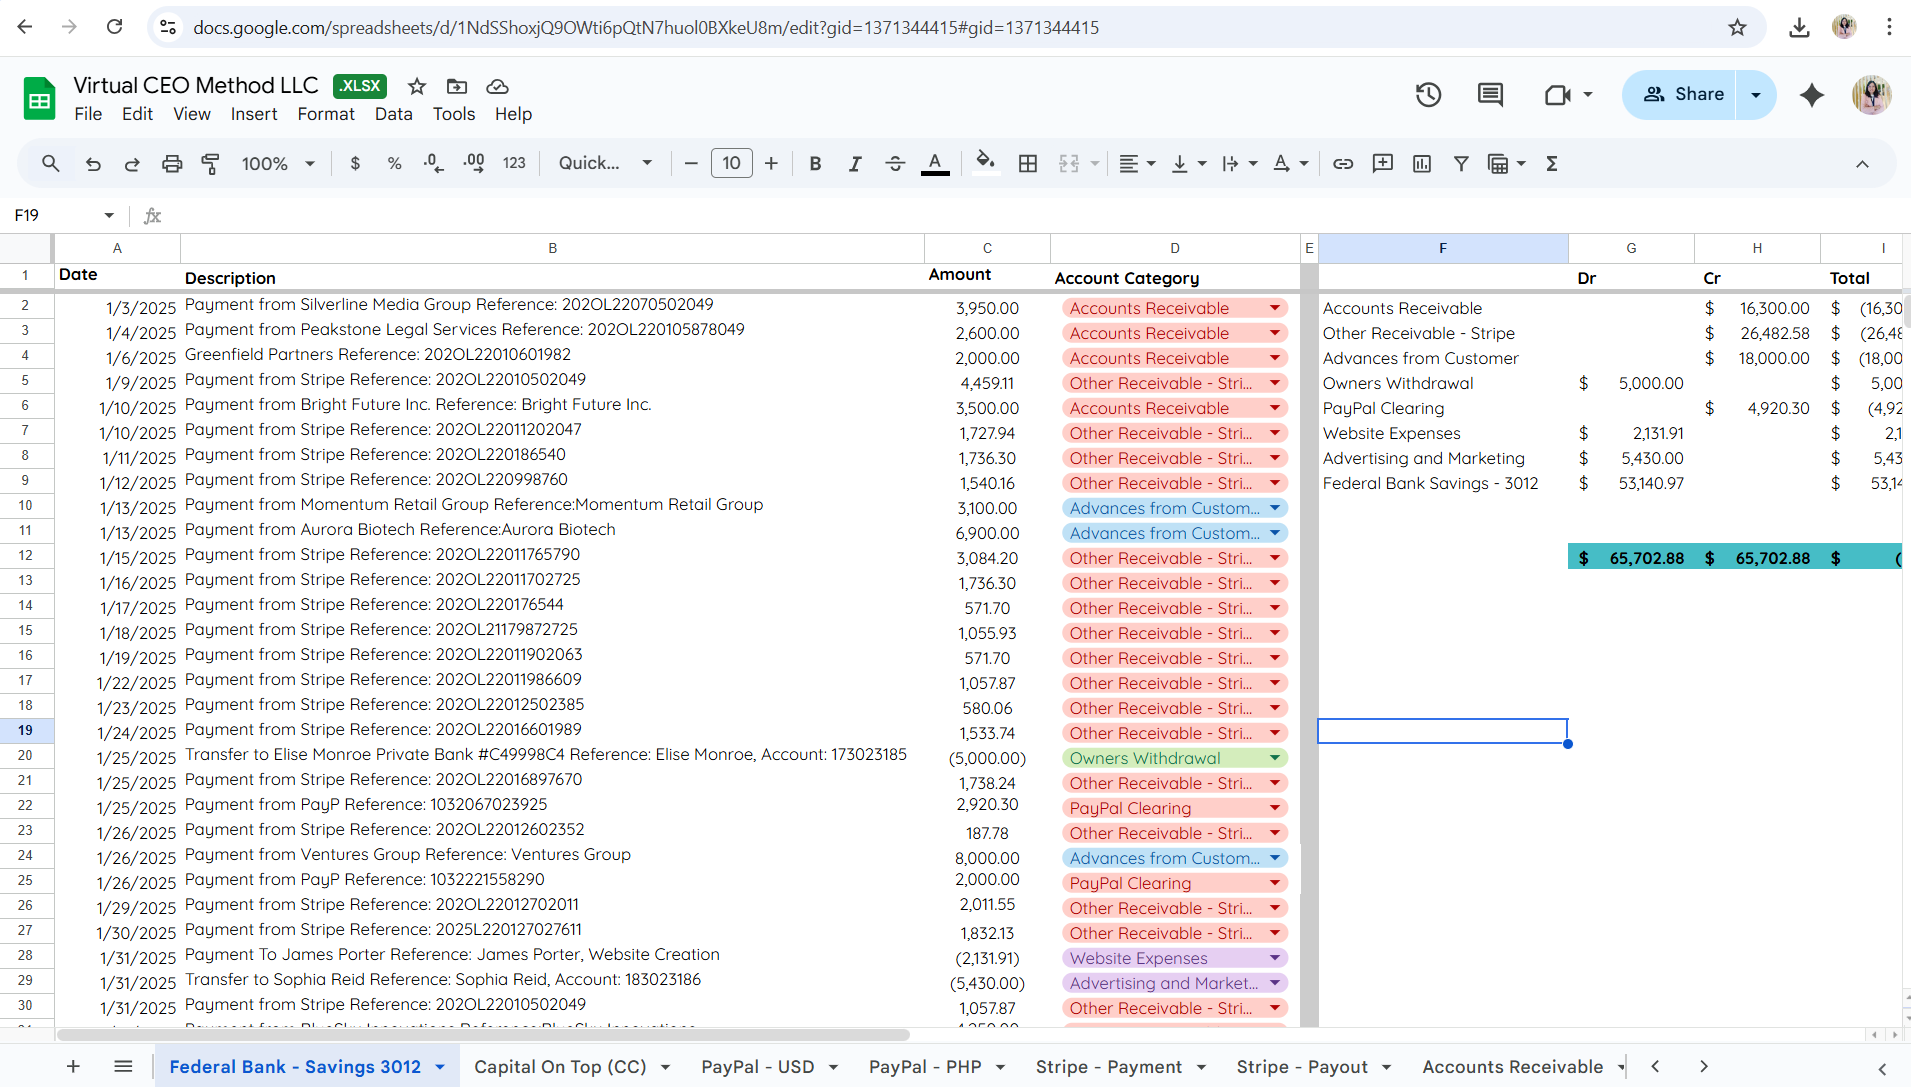Open the text color picker

(x=935, y=163)
